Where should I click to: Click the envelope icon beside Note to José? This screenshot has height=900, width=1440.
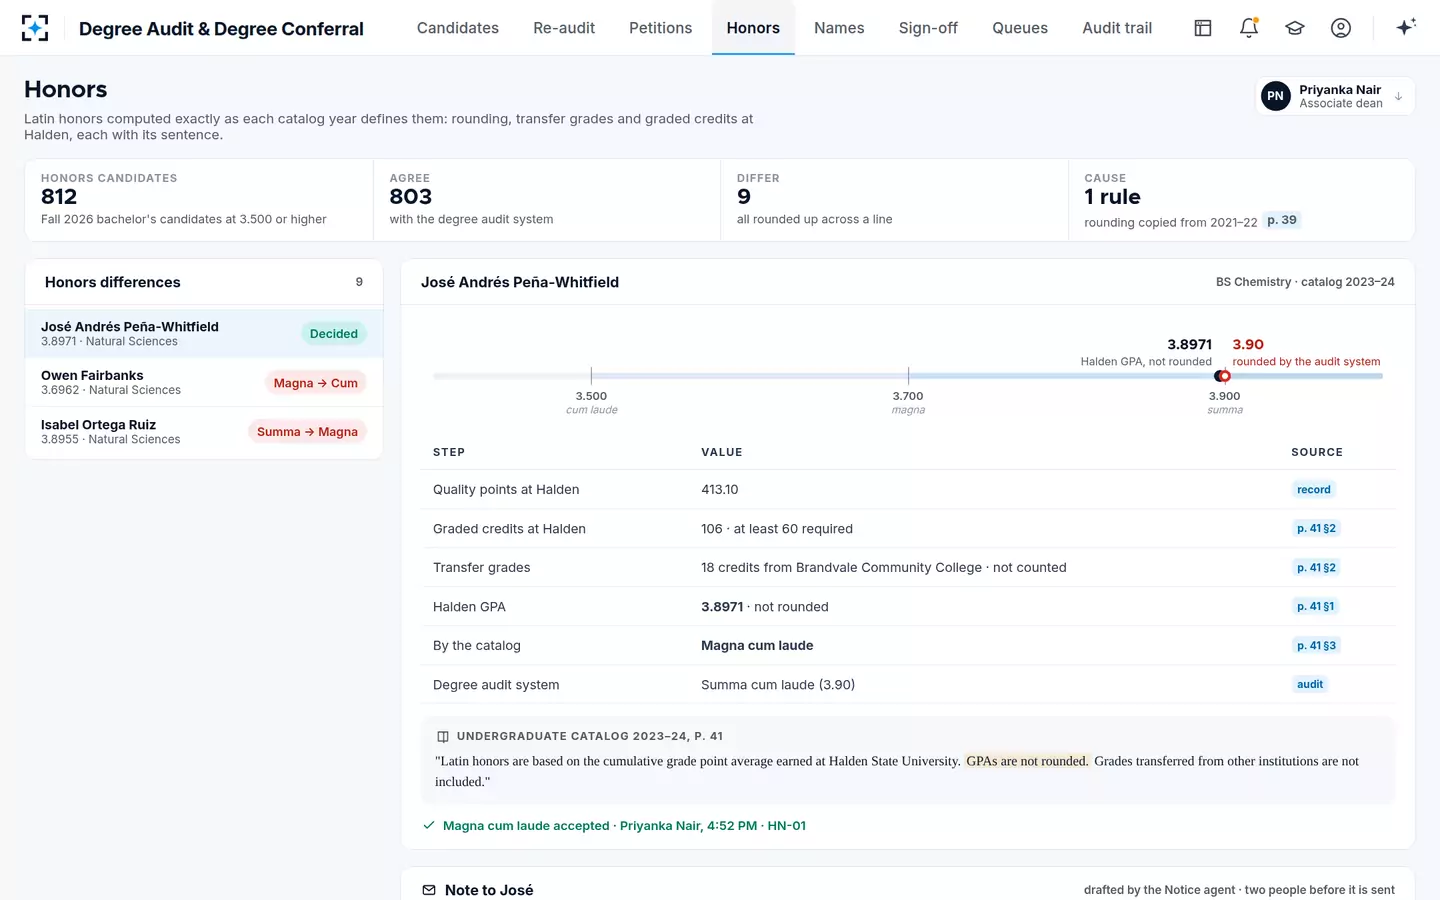point(429,890)
